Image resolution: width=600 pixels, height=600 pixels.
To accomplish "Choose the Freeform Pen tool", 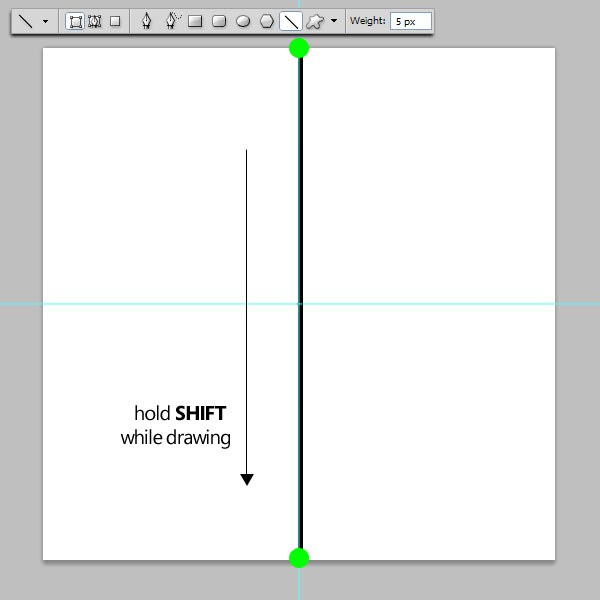I will 173,21.
